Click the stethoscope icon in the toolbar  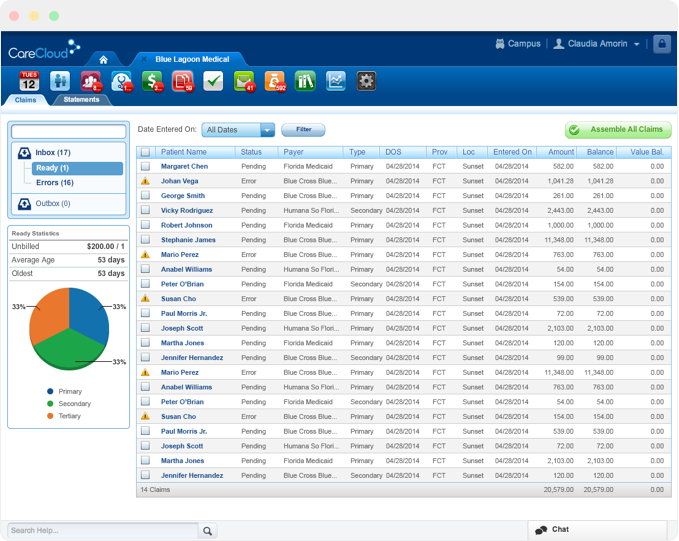(122, 81)
